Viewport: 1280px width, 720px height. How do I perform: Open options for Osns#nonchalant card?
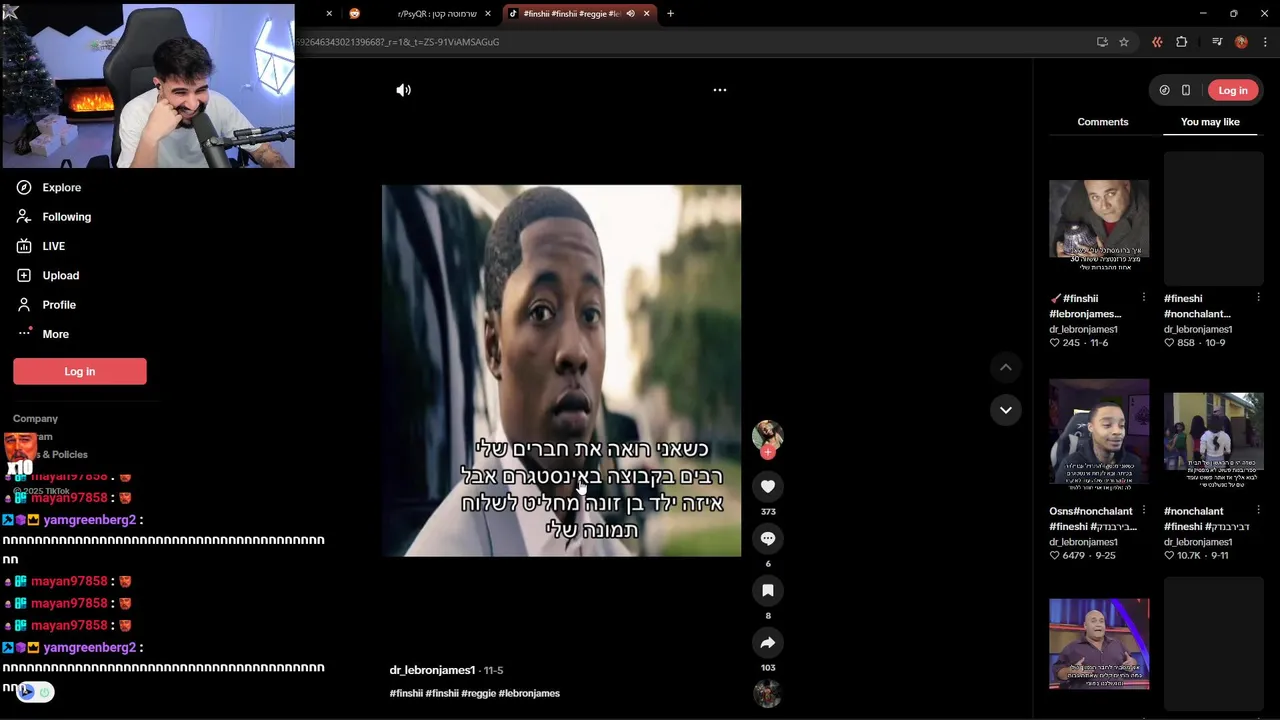coord(1143,510)
